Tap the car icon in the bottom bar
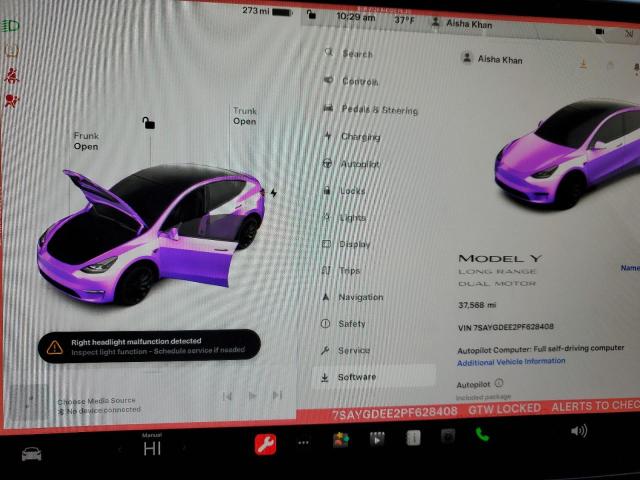 (31, 453)
